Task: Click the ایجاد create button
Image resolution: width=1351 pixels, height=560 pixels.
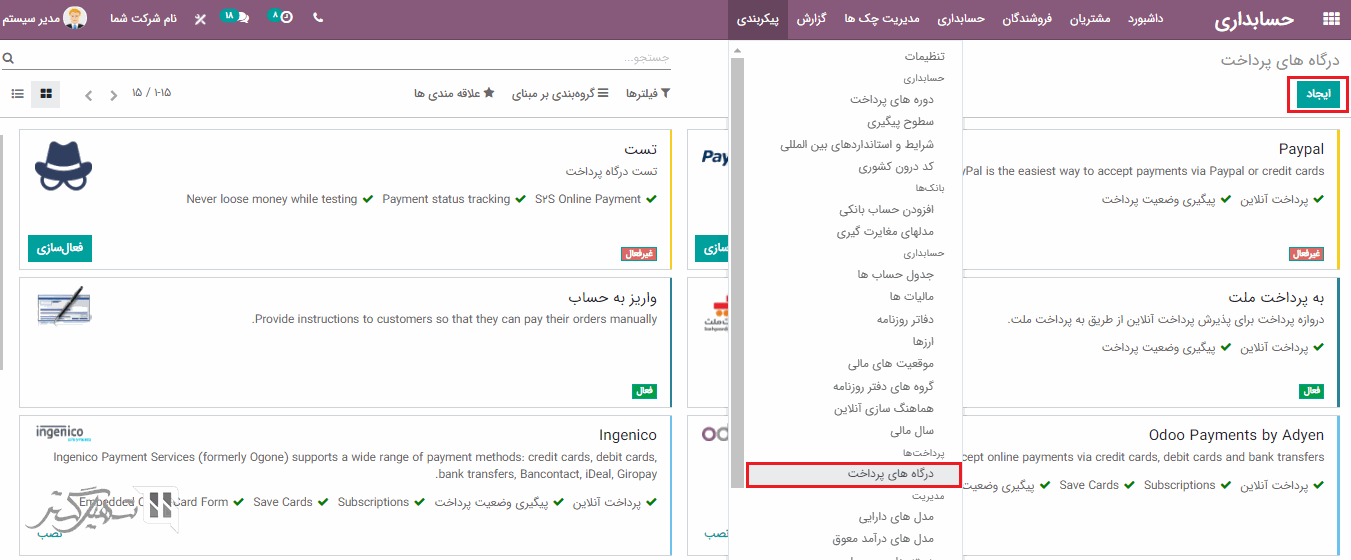Action: coord(1317,94)
